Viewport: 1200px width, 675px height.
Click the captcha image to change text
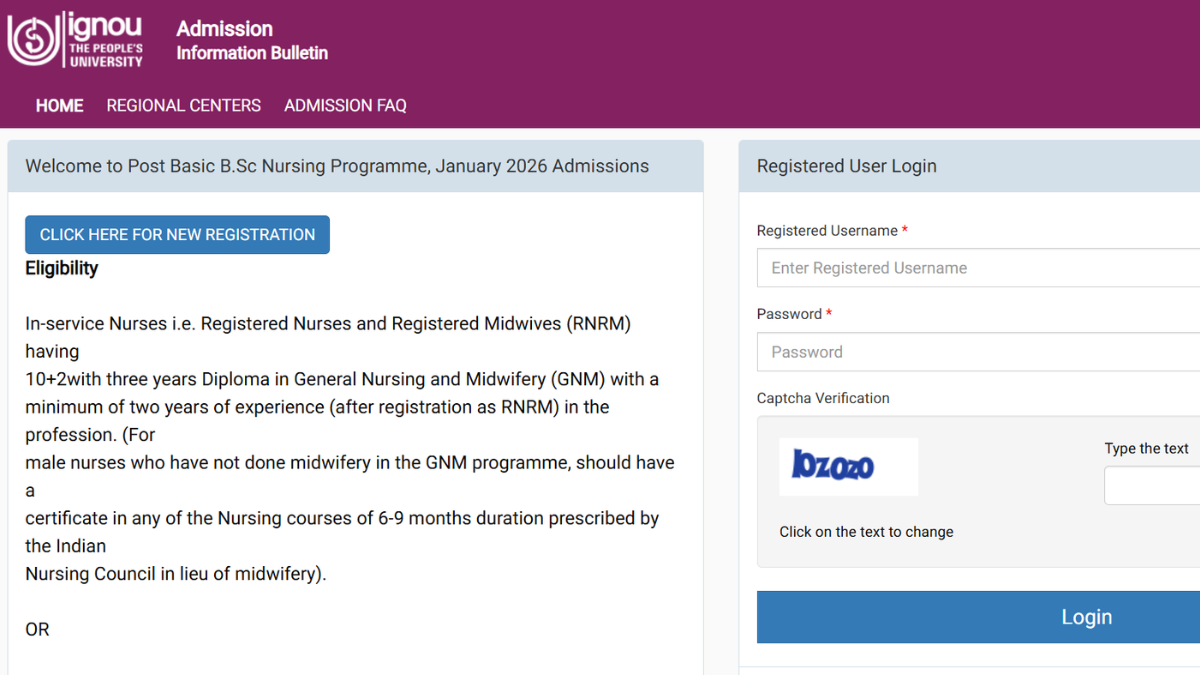click(x=848, y=467)
